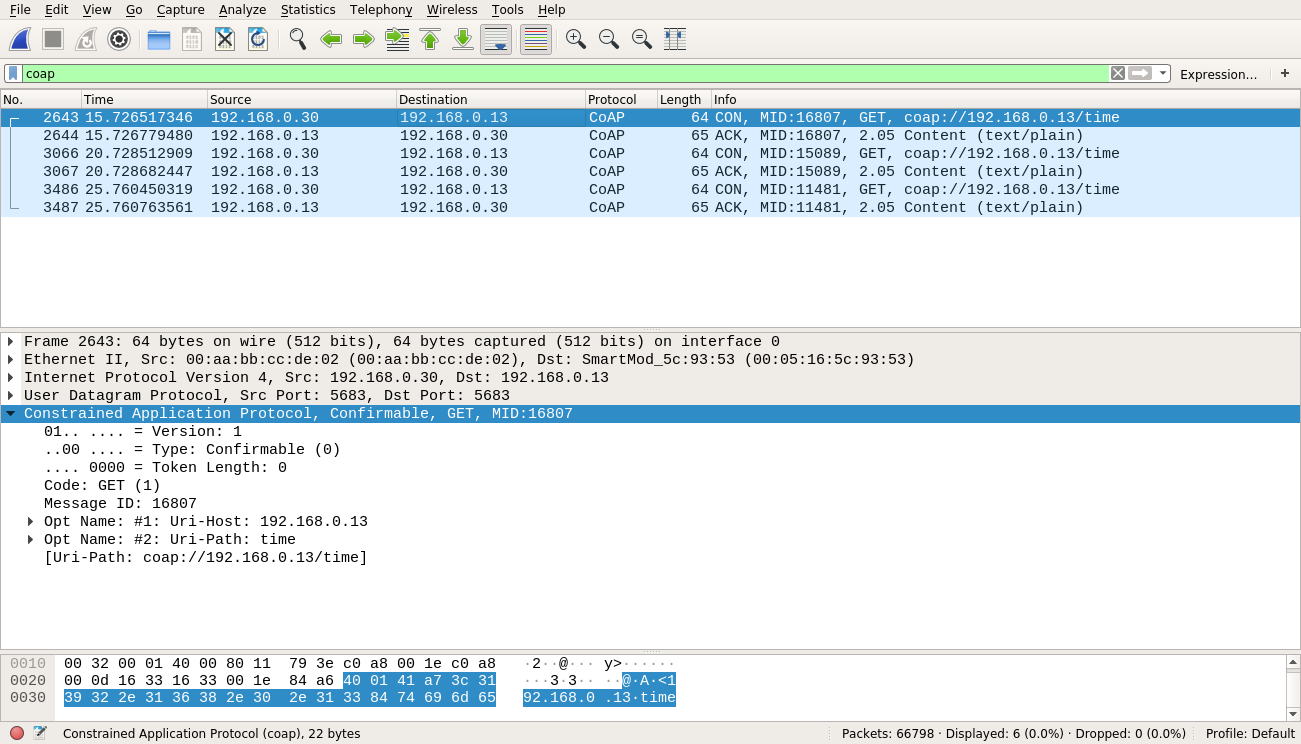Screen dimensions: 1301x744
Task: Expand User Datagram Protocol section
Action: [11, 396]
